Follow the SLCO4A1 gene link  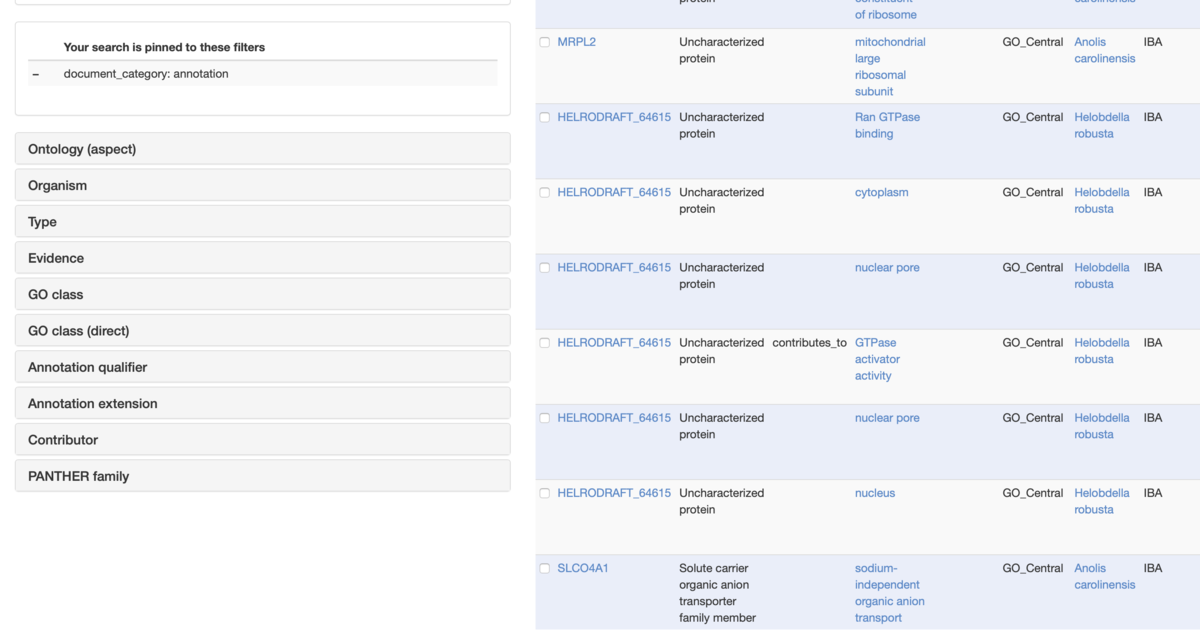point(583,568)
